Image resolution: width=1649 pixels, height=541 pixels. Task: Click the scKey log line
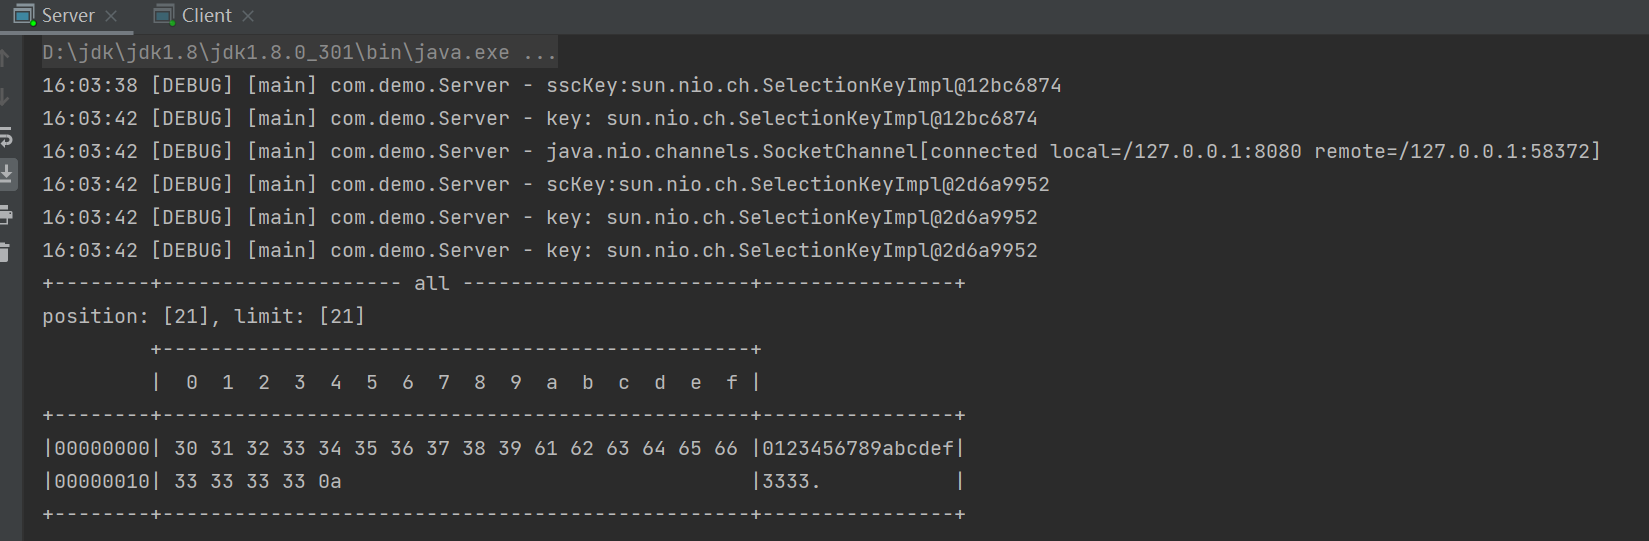545,185
